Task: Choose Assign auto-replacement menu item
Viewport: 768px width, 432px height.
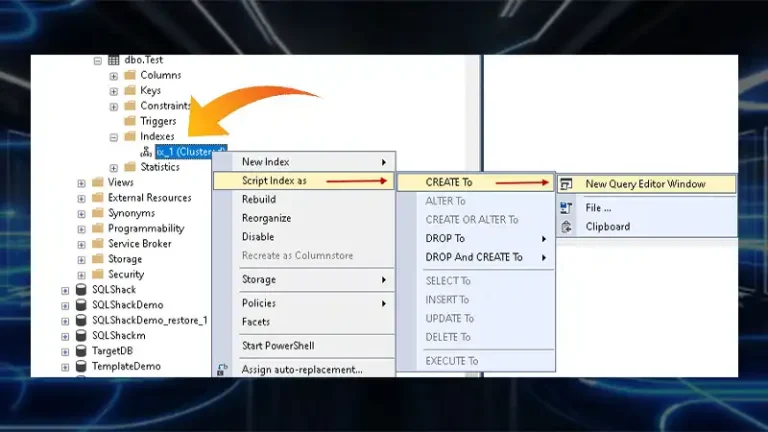Action: click(x=304, y=370)
